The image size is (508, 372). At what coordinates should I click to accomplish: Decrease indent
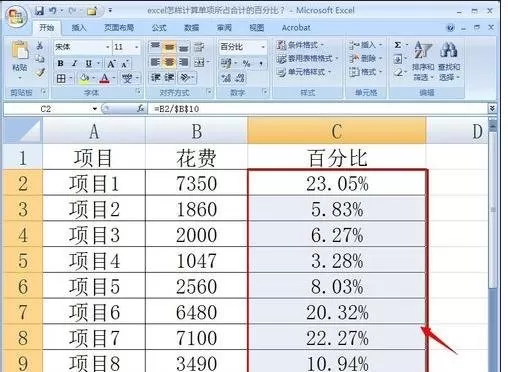pyautogui.click(x=155, y=78)
